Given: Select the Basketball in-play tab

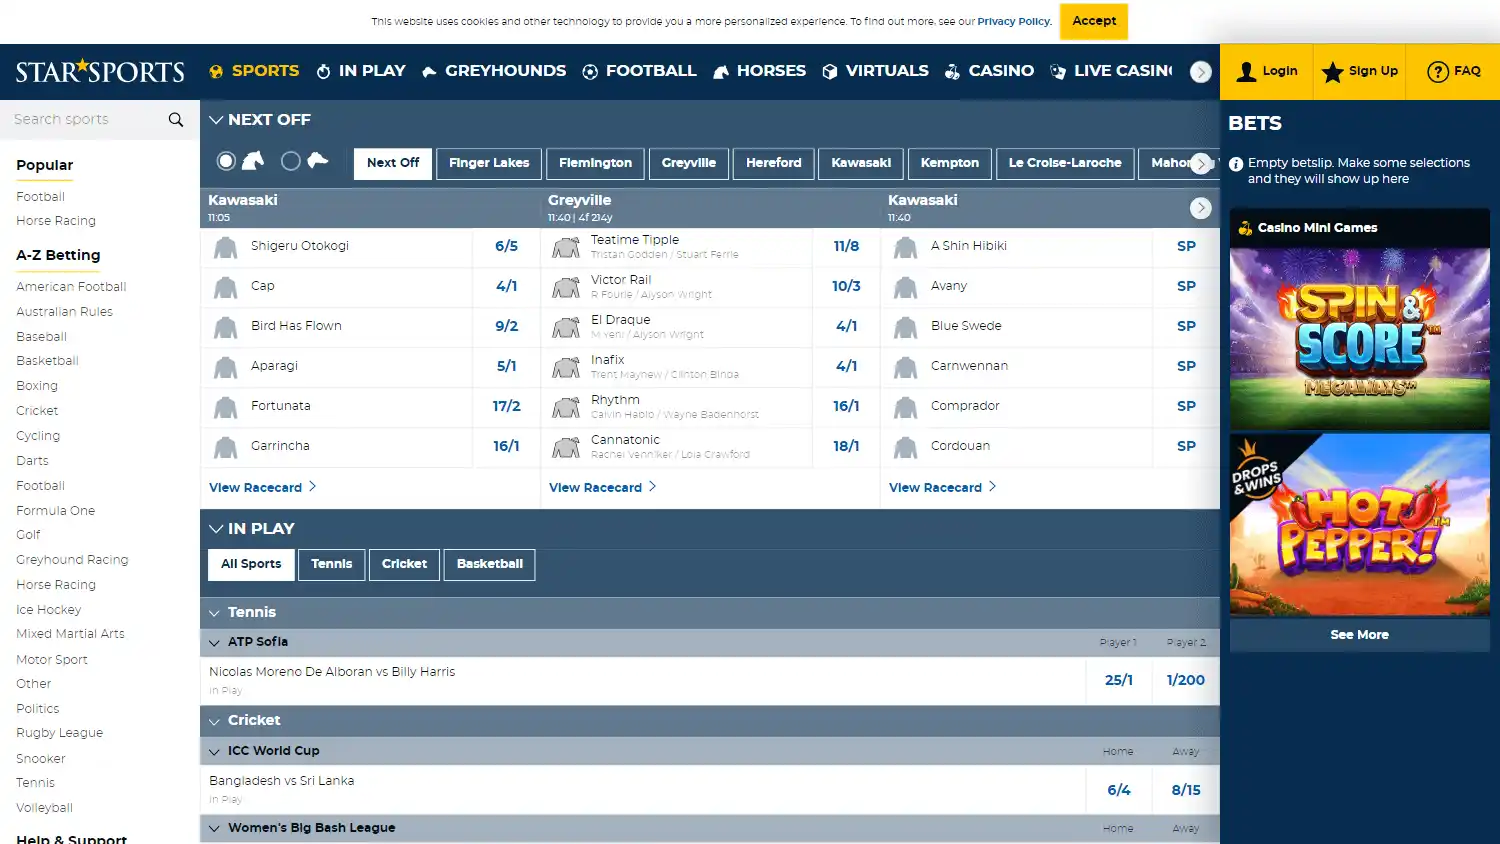Looking at the screenshot, I should coord(490,565).
